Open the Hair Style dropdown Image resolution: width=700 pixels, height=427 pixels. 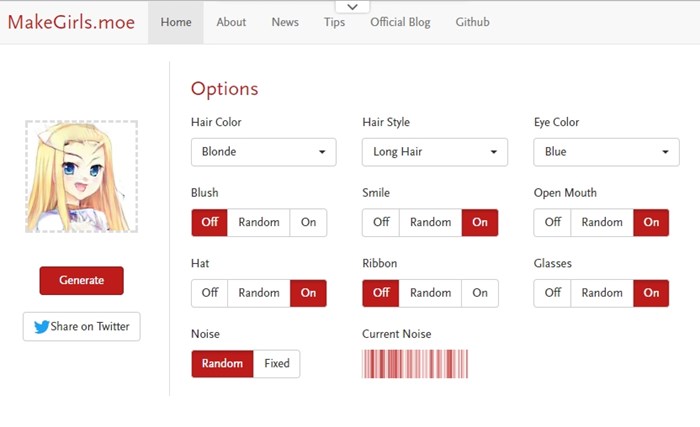435,152
